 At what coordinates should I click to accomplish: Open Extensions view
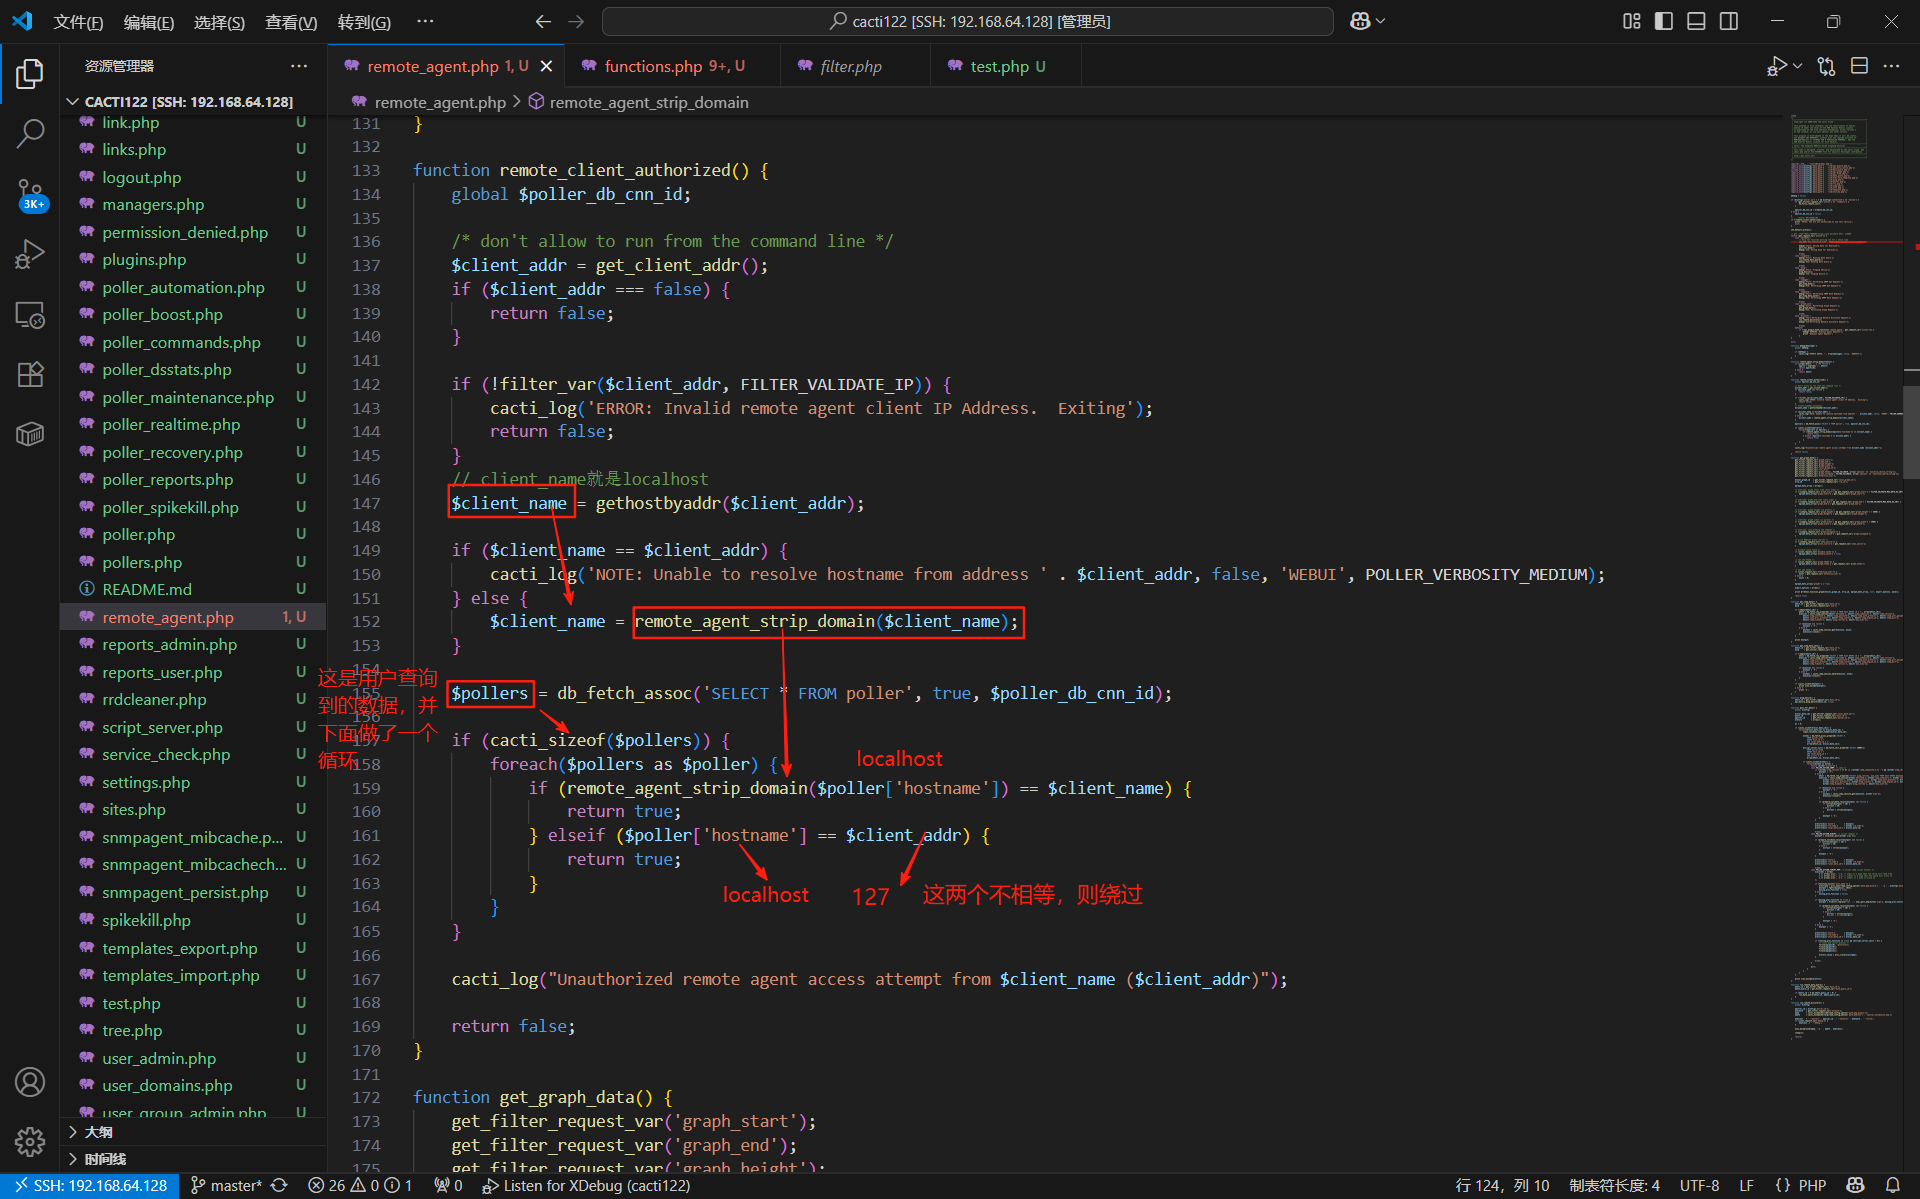pyautogui.click(x=30, y=374)
